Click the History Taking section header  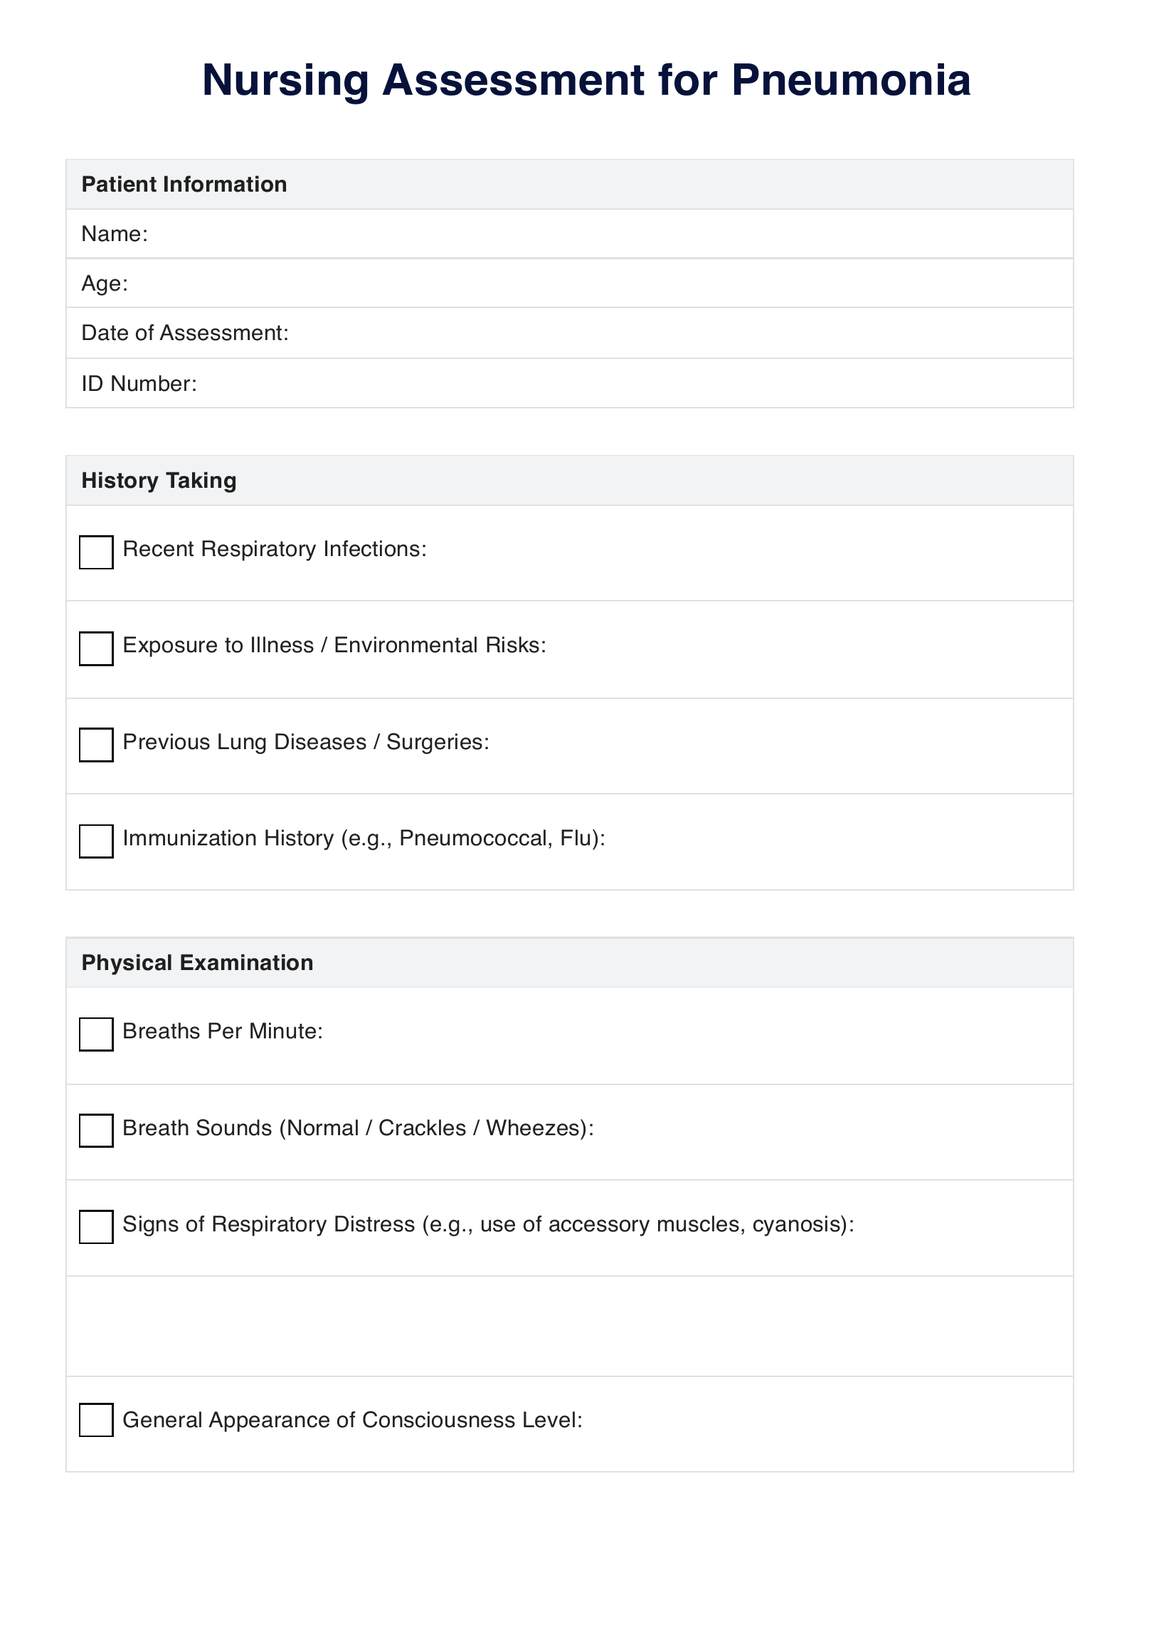pos(159,480)
